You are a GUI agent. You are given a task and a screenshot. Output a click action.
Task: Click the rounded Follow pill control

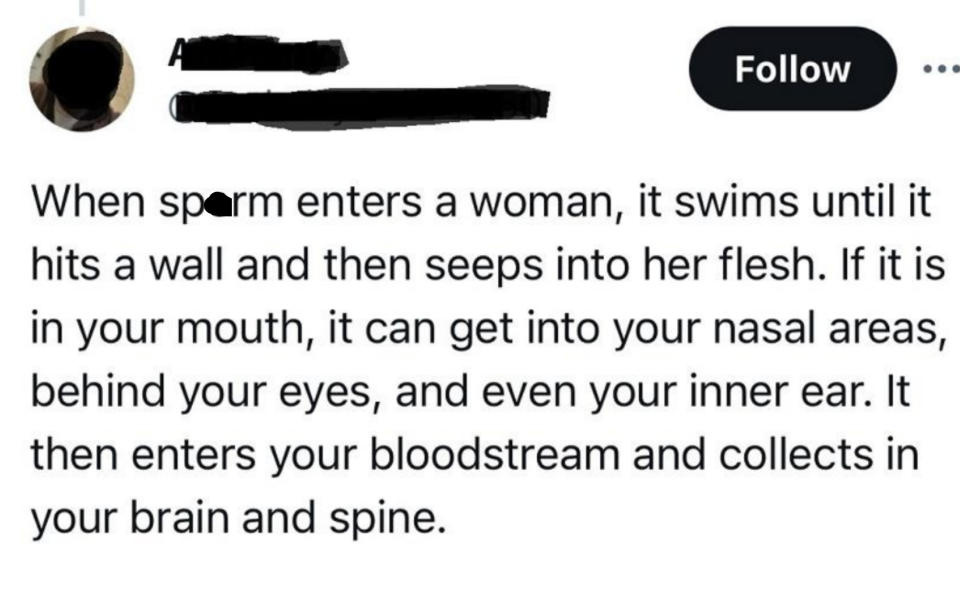(x=791, y=68)
